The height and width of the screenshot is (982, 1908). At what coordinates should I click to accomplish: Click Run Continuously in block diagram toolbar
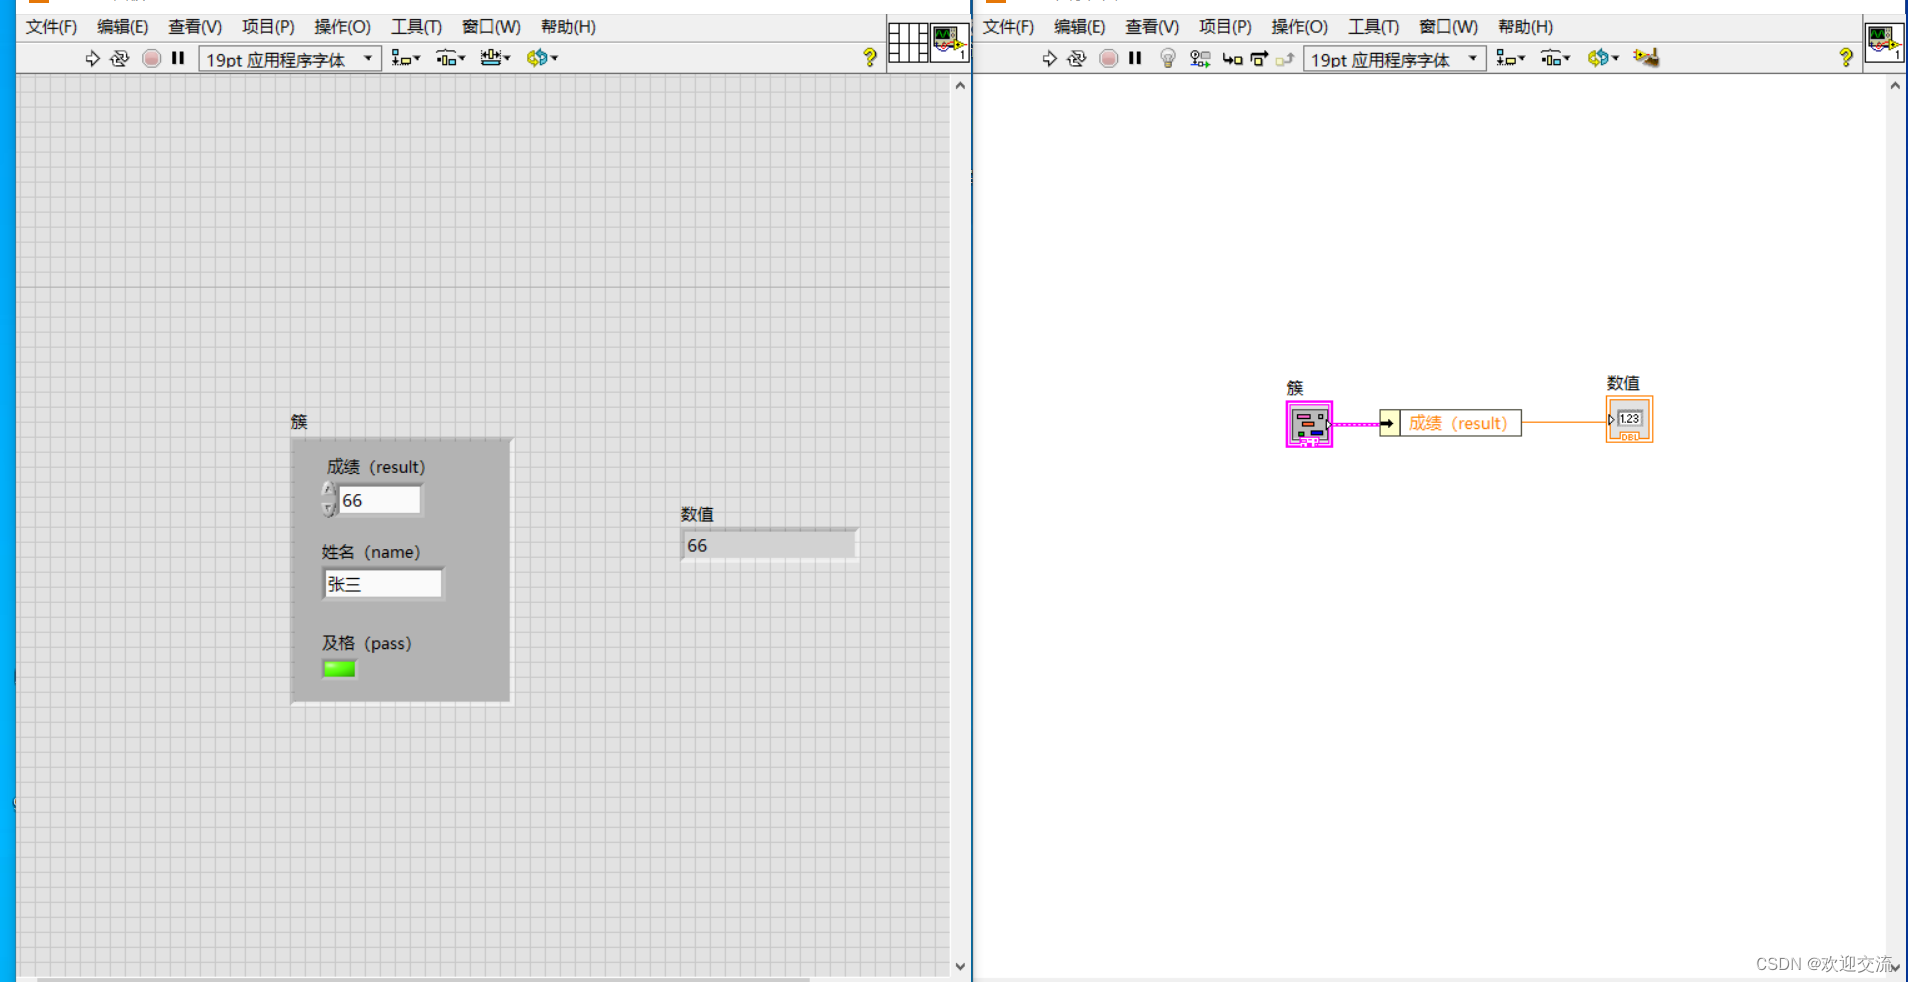[1077, 58]
